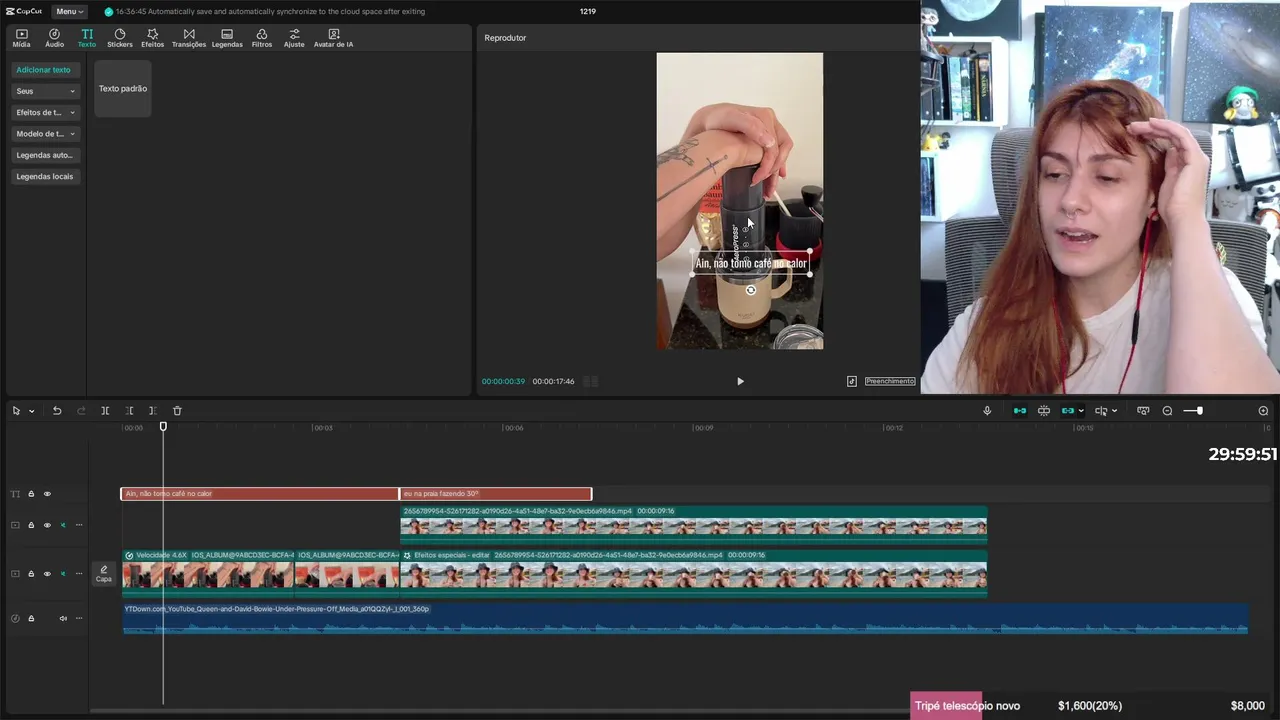
Task: Delete the selected clip
Action: click(x=177, y=411)
